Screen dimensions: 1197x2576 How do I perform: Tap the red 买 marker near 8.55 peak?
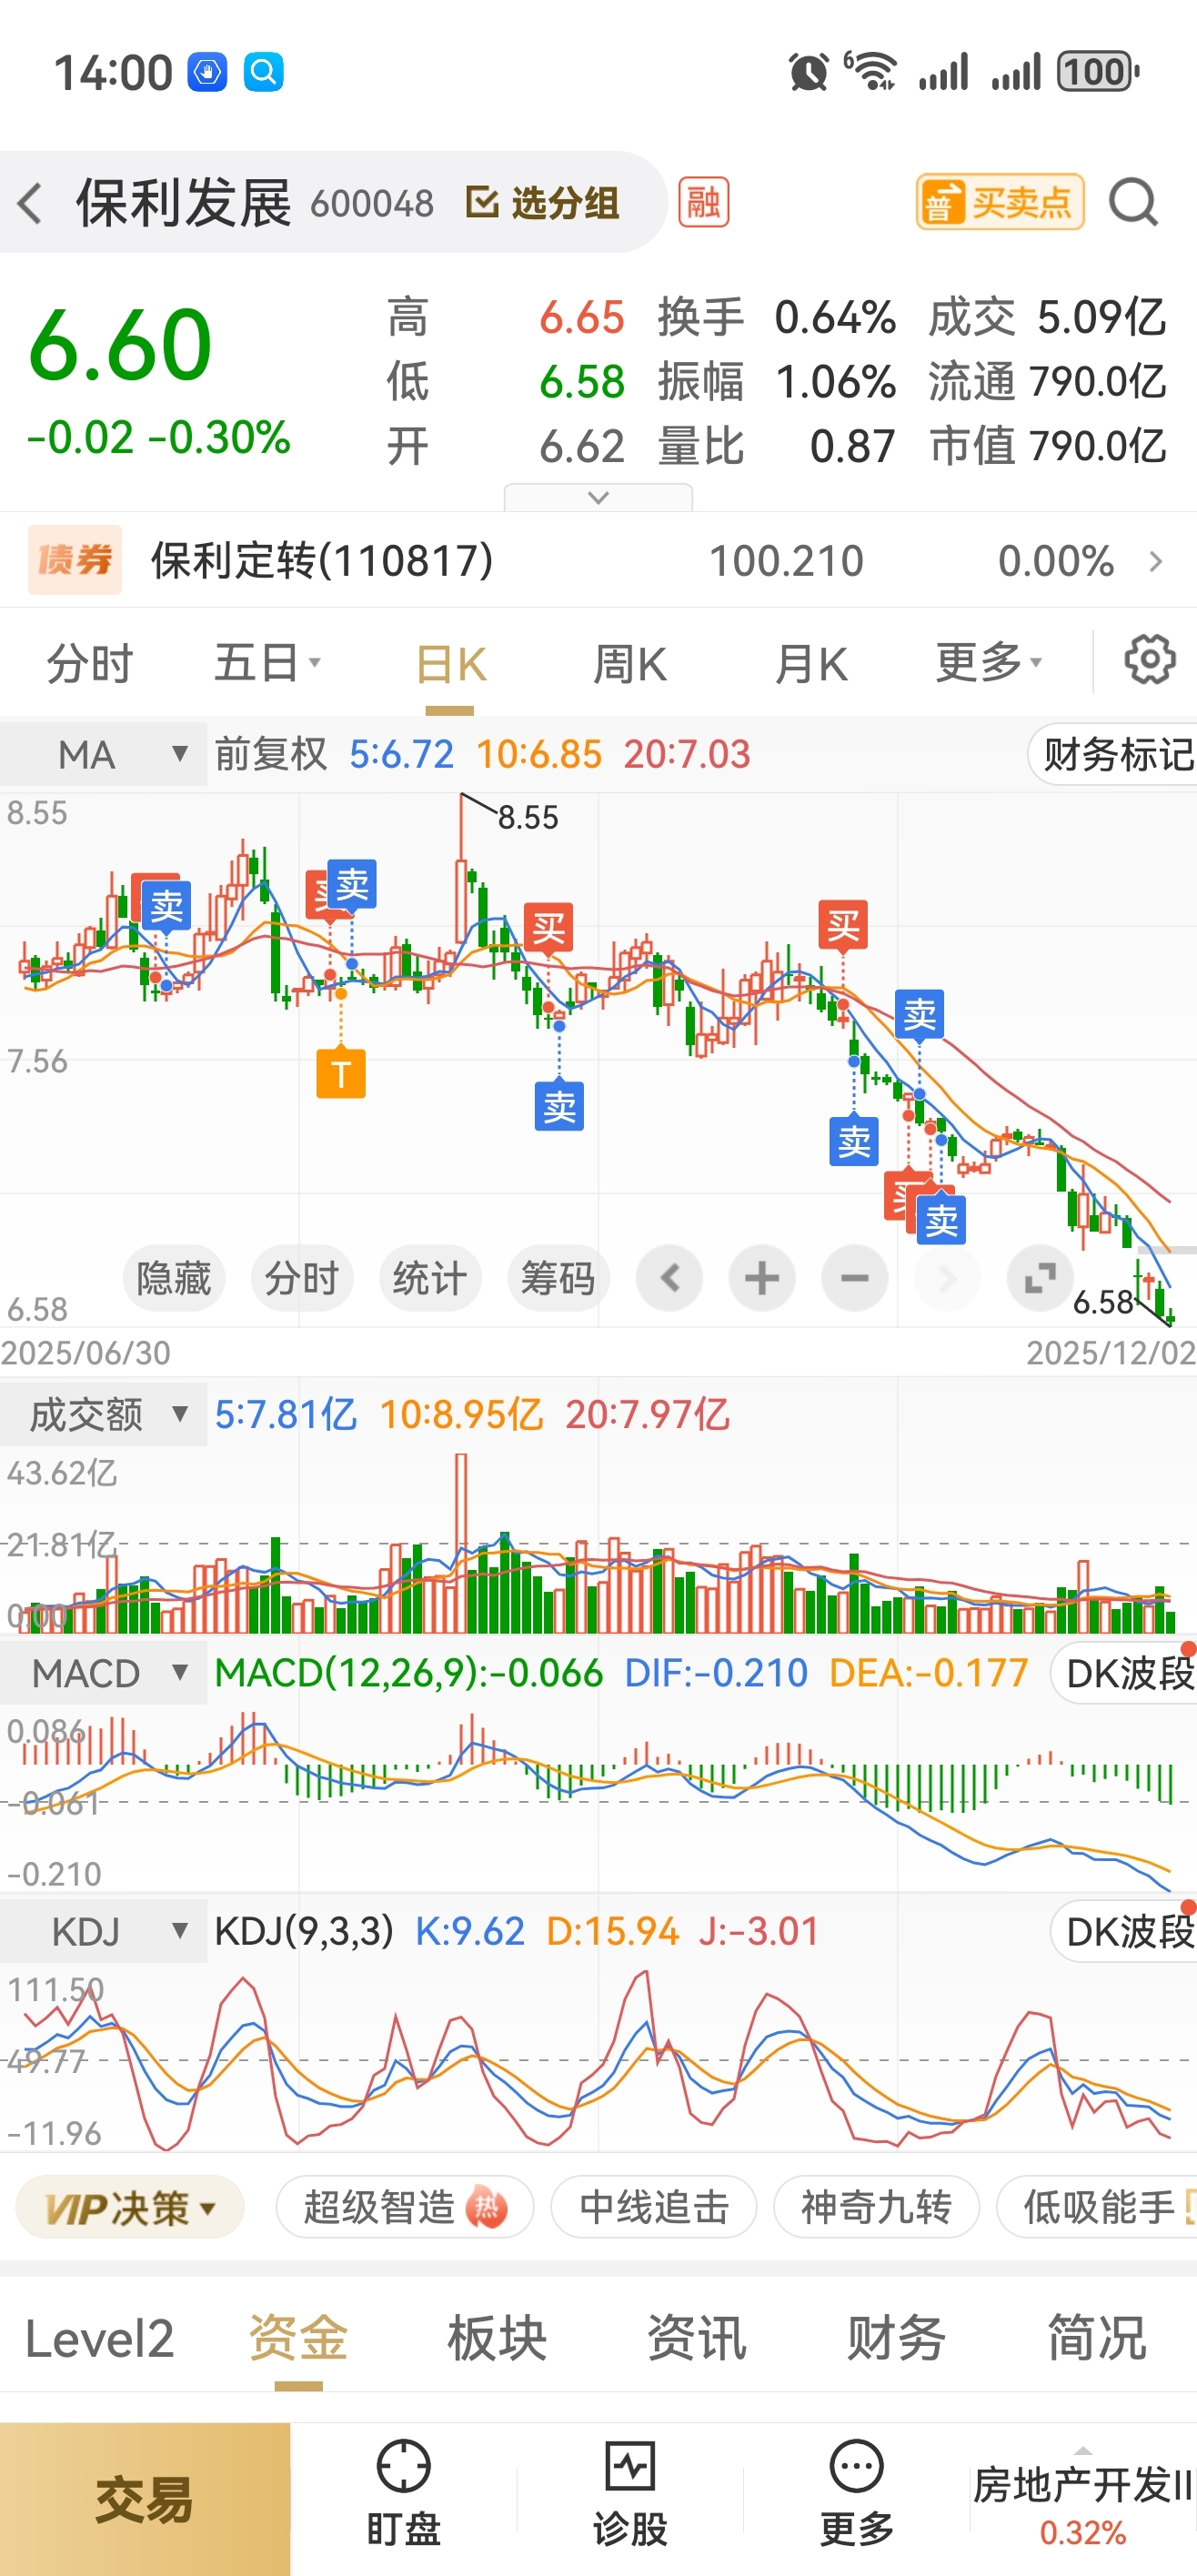click(x=548, y=928)
